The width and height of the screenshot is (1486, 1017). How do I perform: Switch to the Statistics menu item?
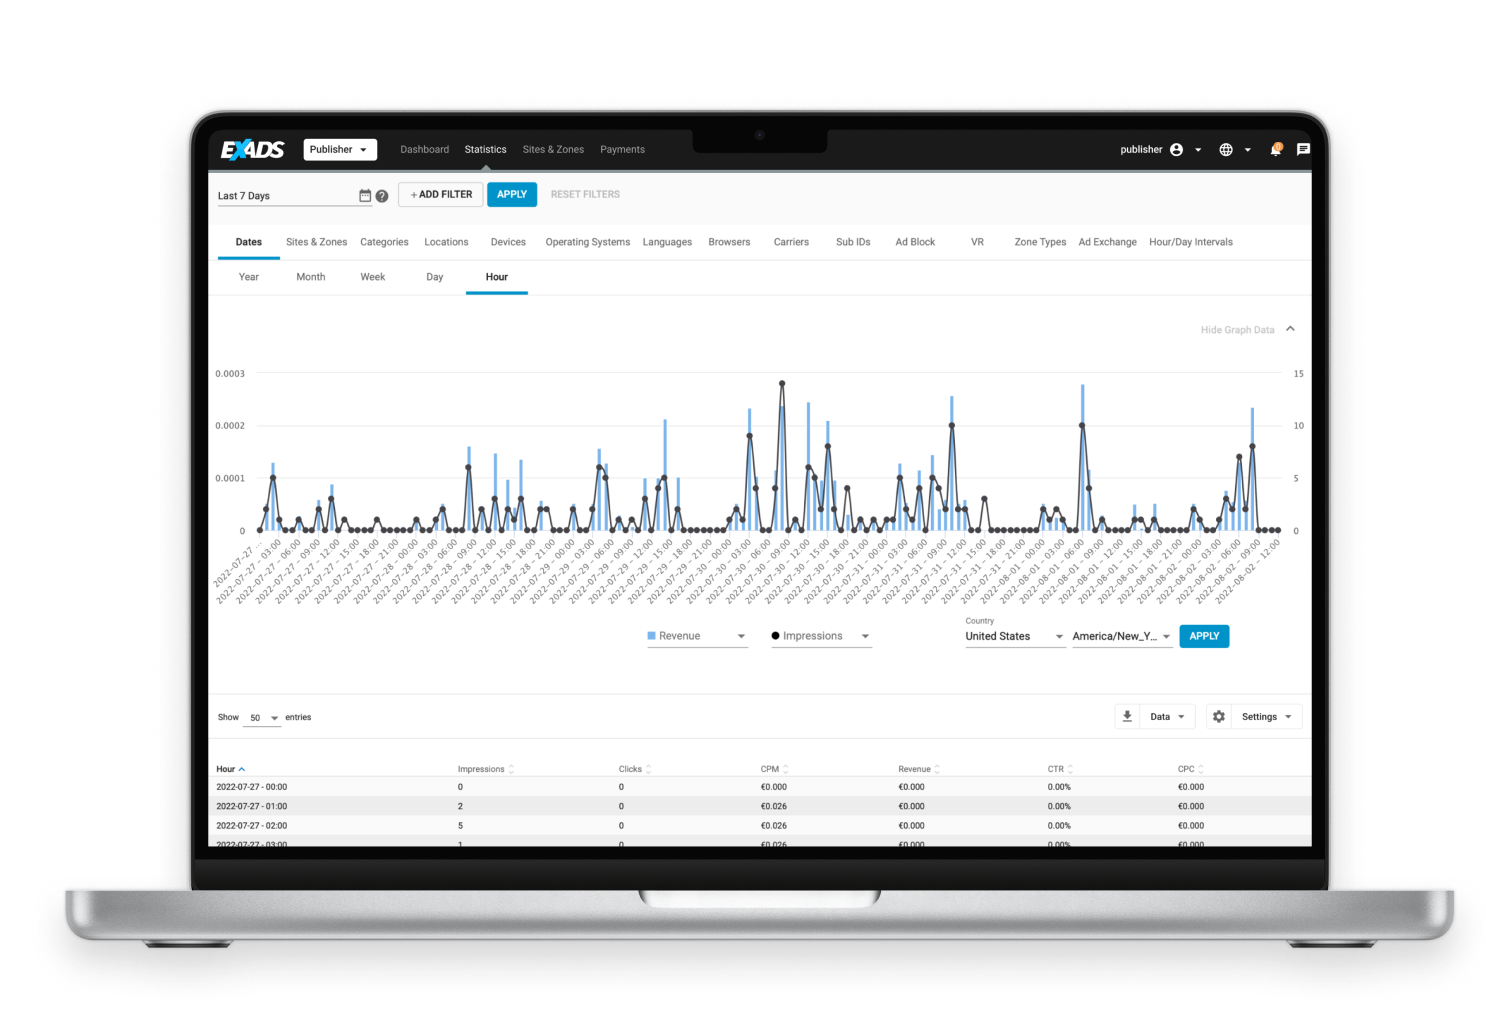[485, 149]
